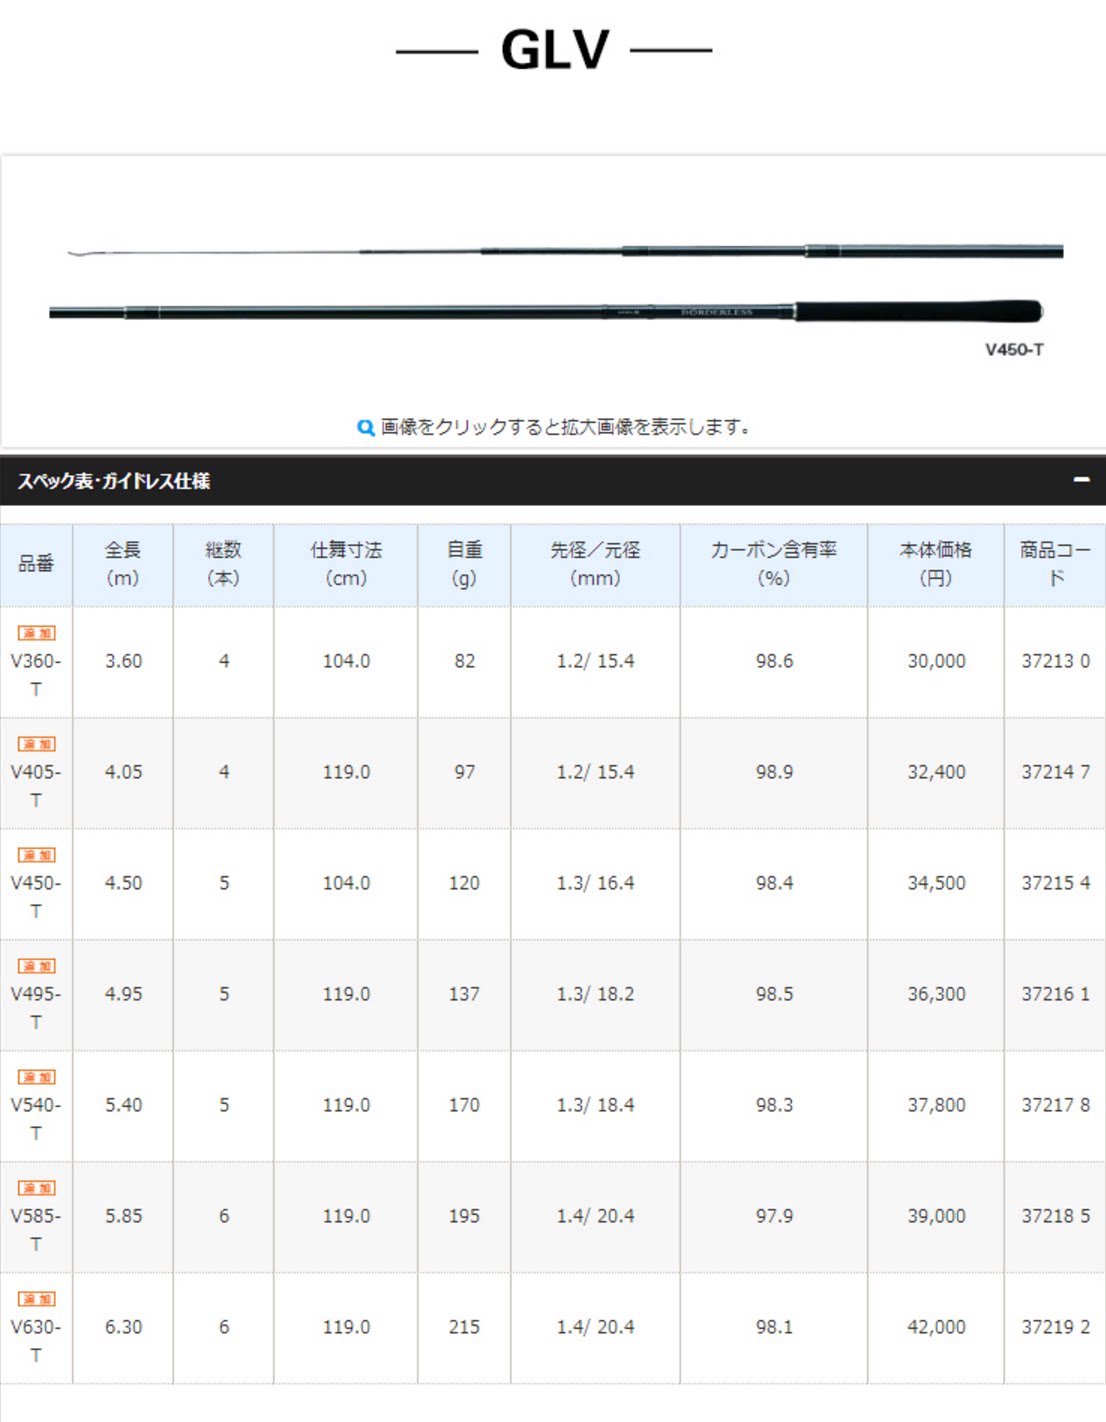Click the 追加 badge above V630-T
1106x1422 pixels.
coord(37,1299)
